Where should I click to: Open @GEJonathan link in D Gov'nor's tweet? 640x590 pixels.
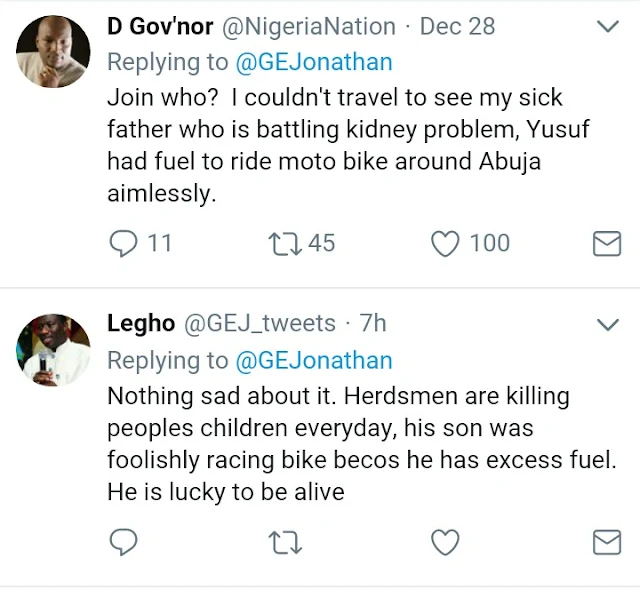[314, 62]
